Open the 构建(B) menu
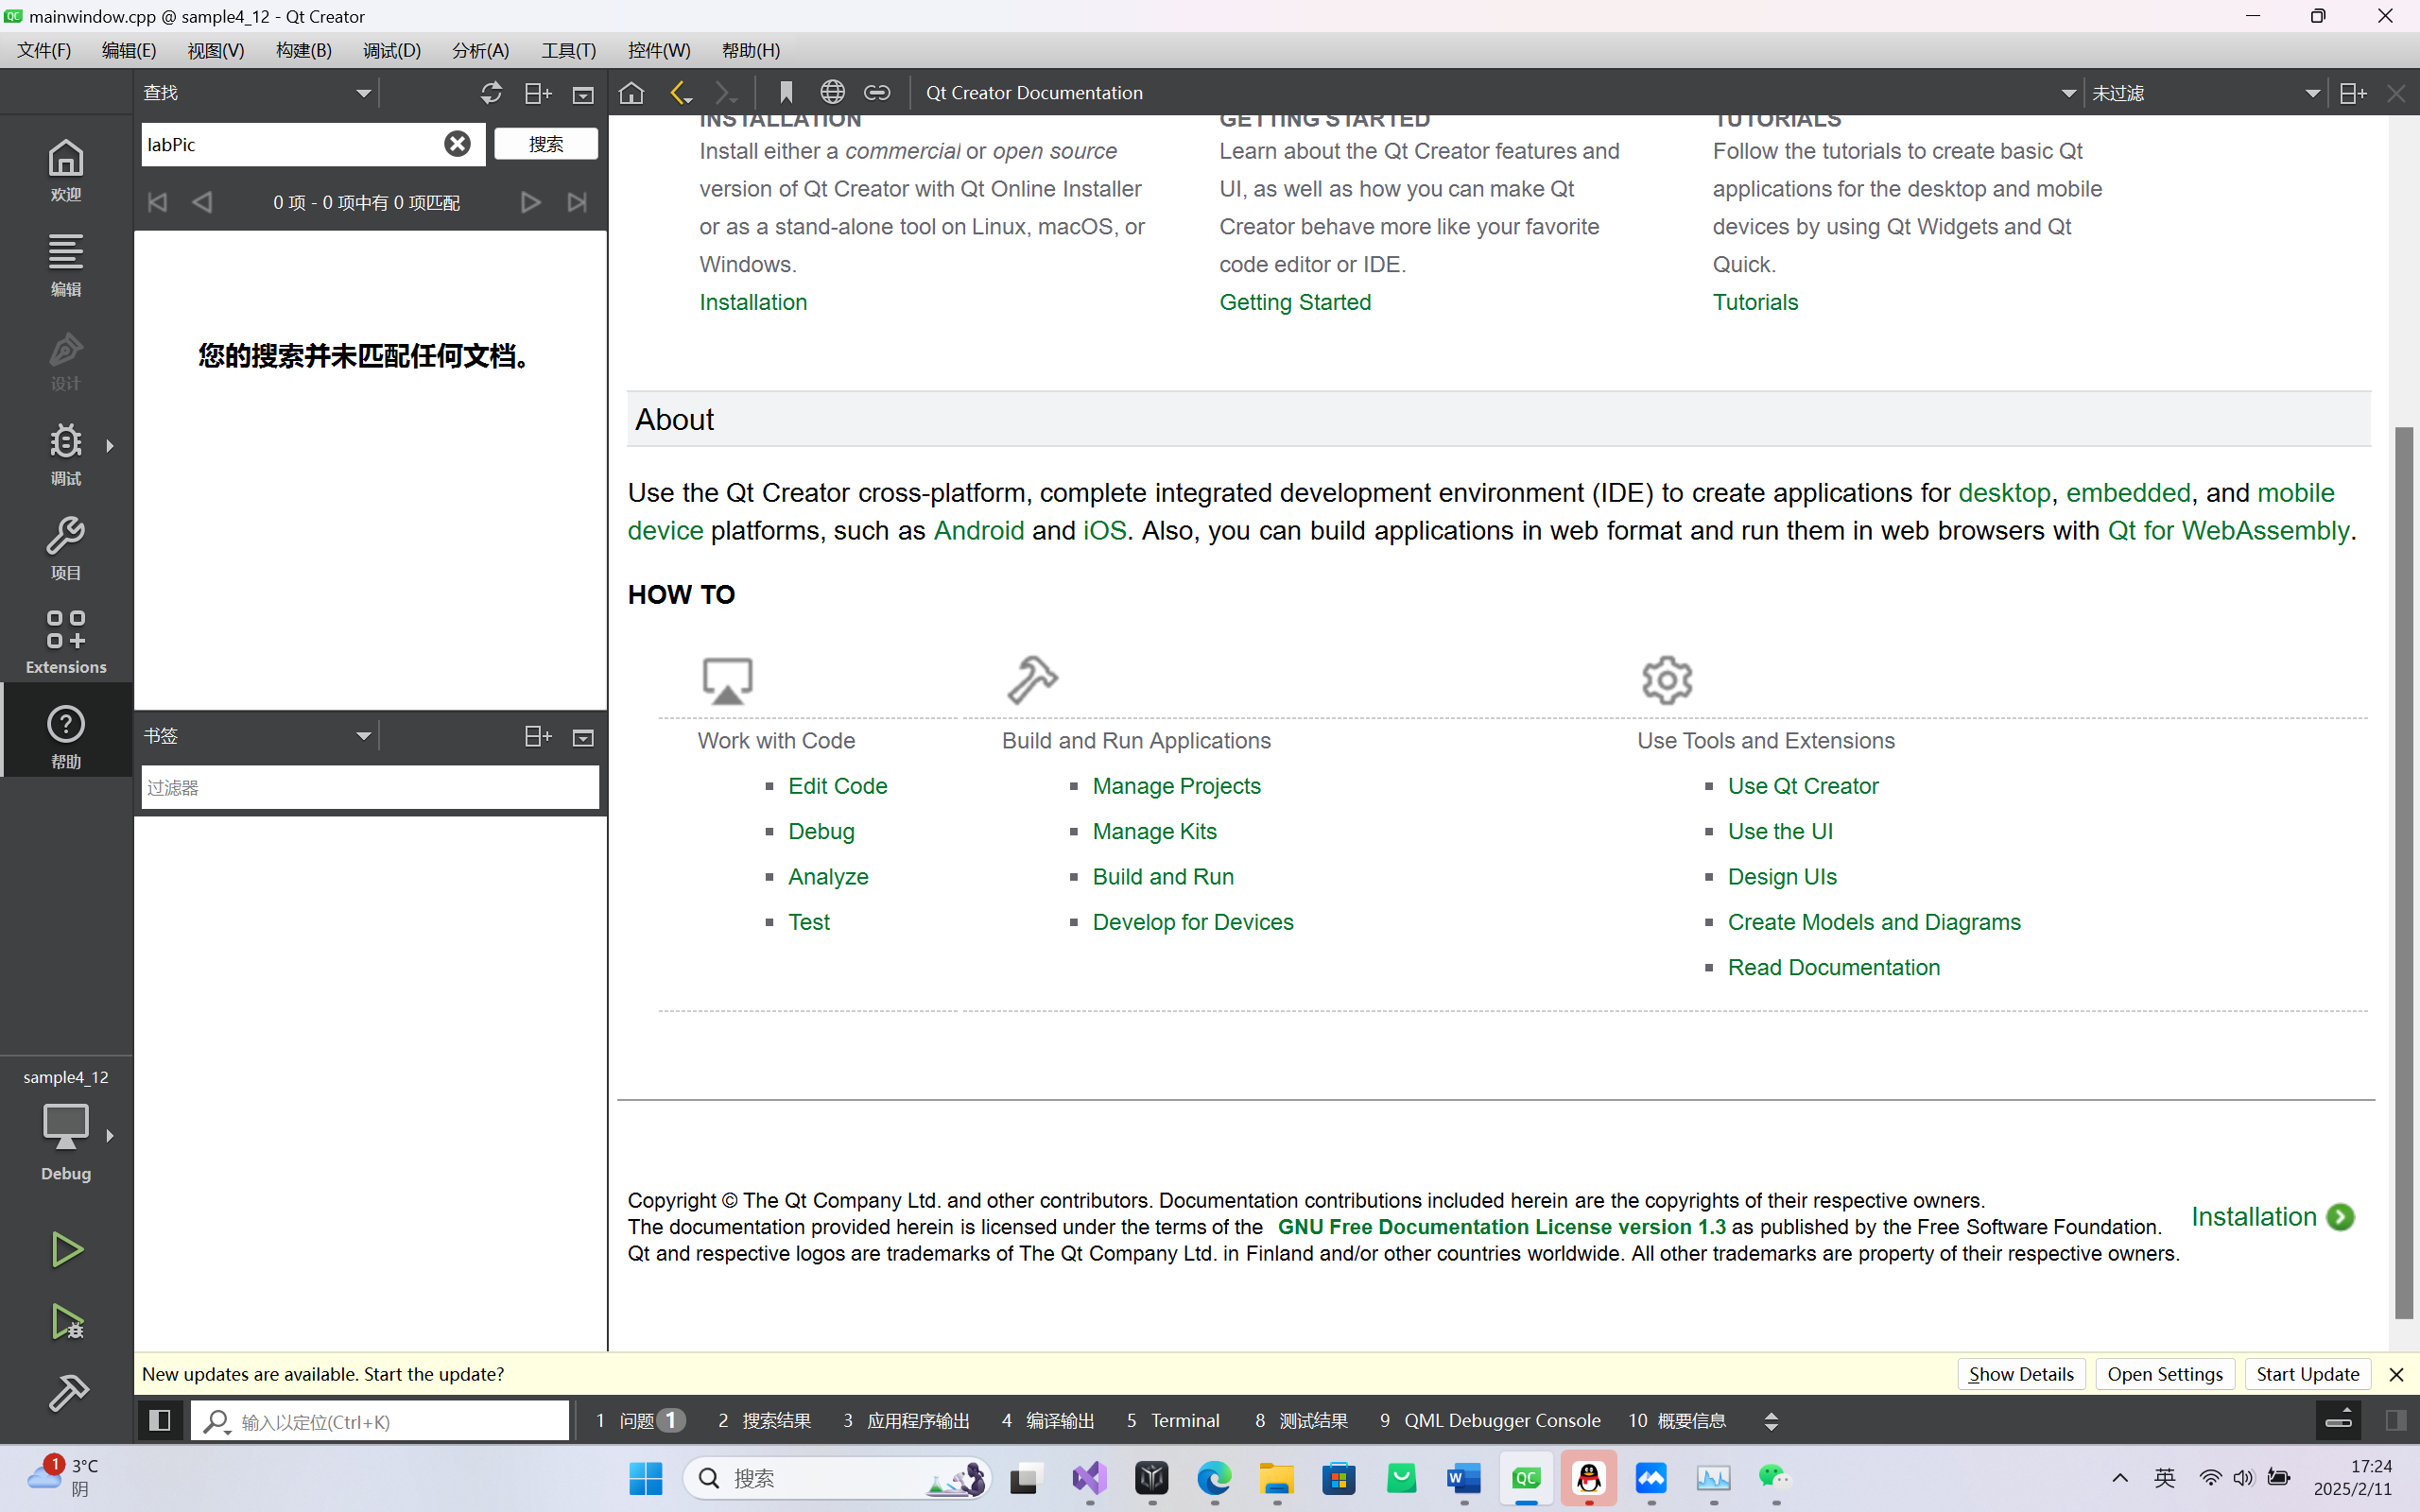Screen dimensions: 2420x1512 pyautogui.click(x=303, y=50)
